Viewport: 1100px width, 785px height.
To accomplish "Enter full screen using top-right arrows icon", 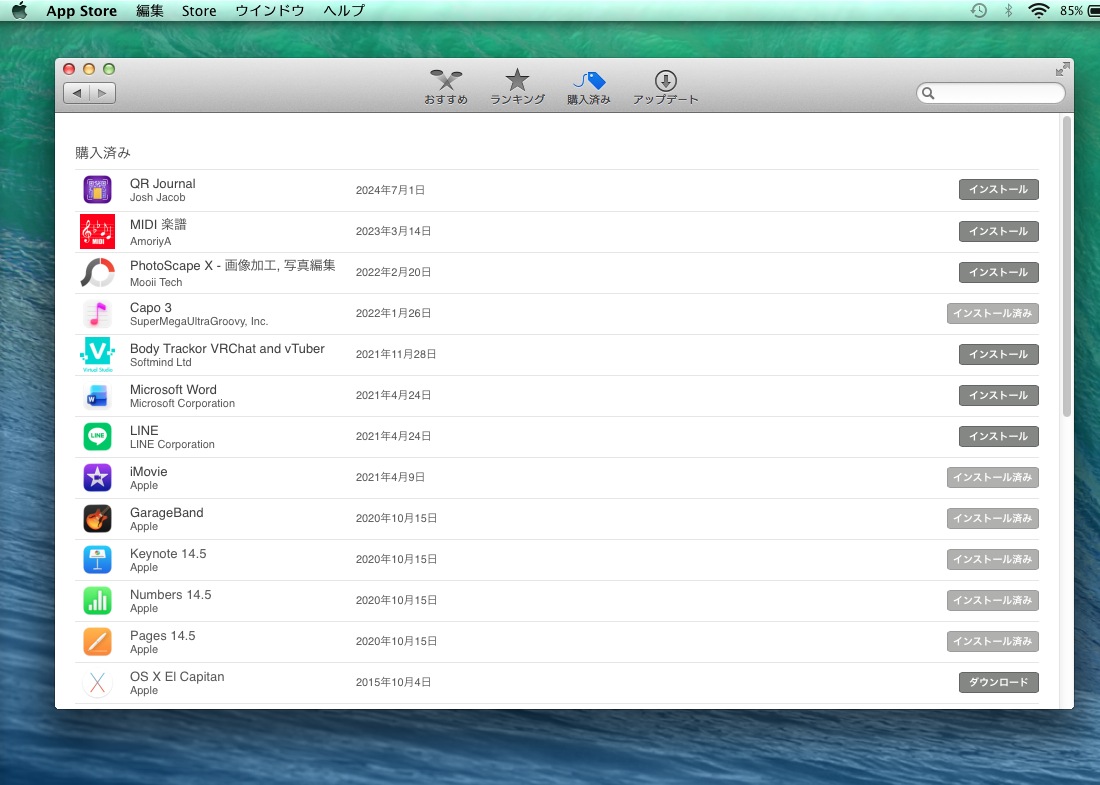I will click(1062, 69).
